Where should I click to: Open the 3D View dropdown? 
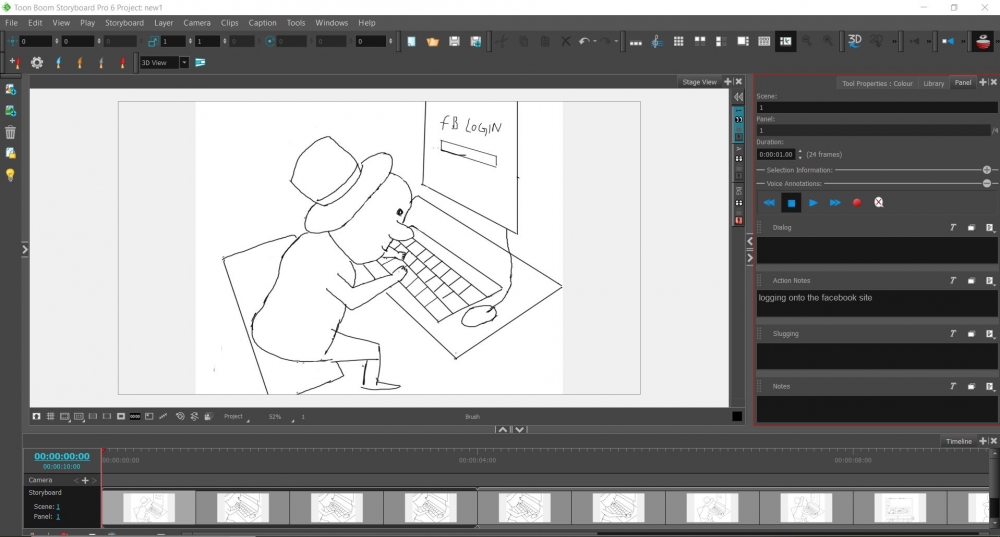[x=184, y=63]
